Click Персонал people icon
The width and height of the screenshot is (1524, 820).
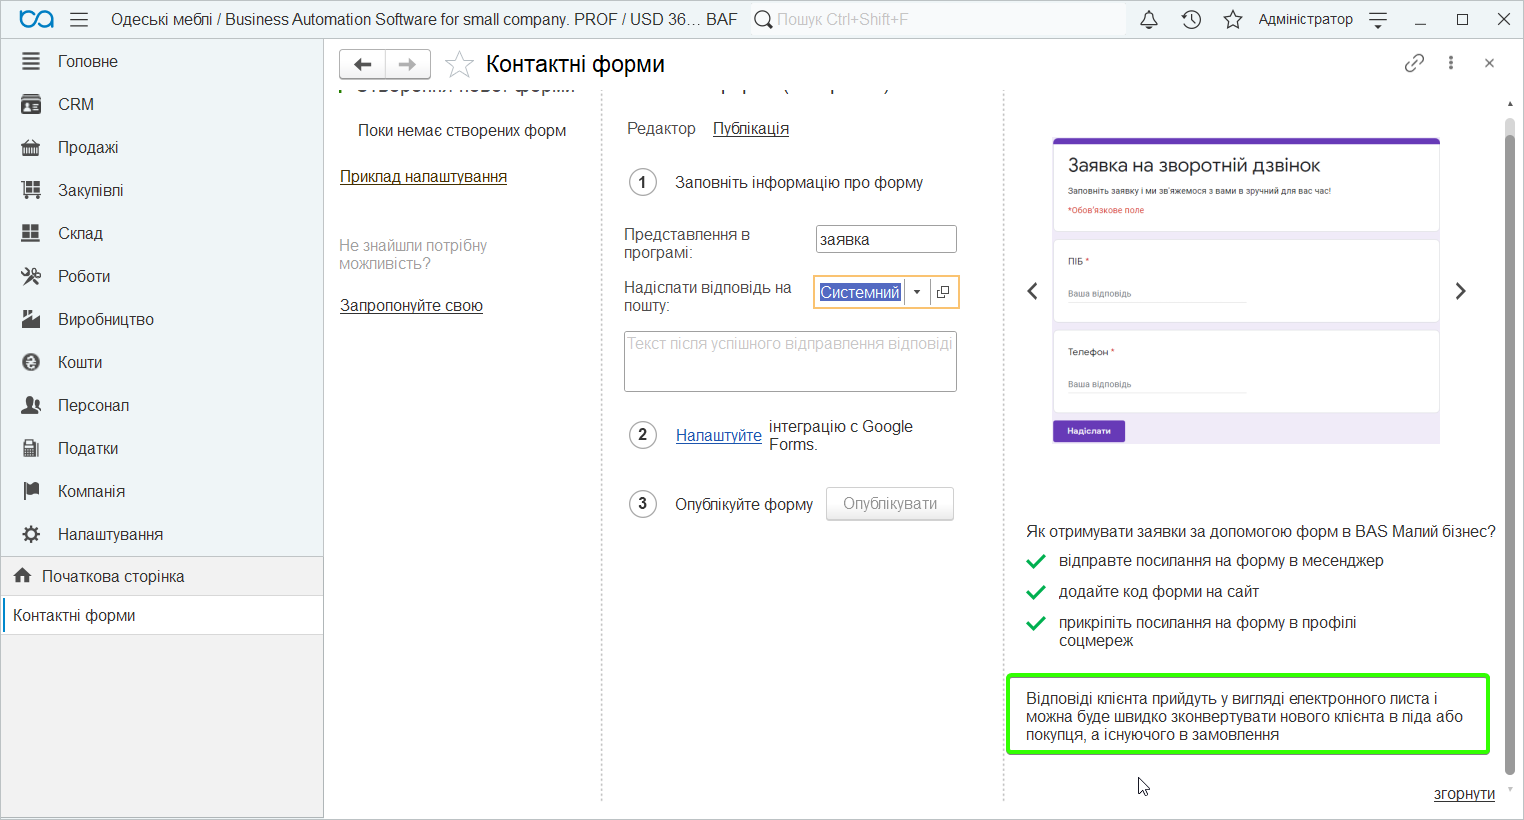click(x=31, y=405)
